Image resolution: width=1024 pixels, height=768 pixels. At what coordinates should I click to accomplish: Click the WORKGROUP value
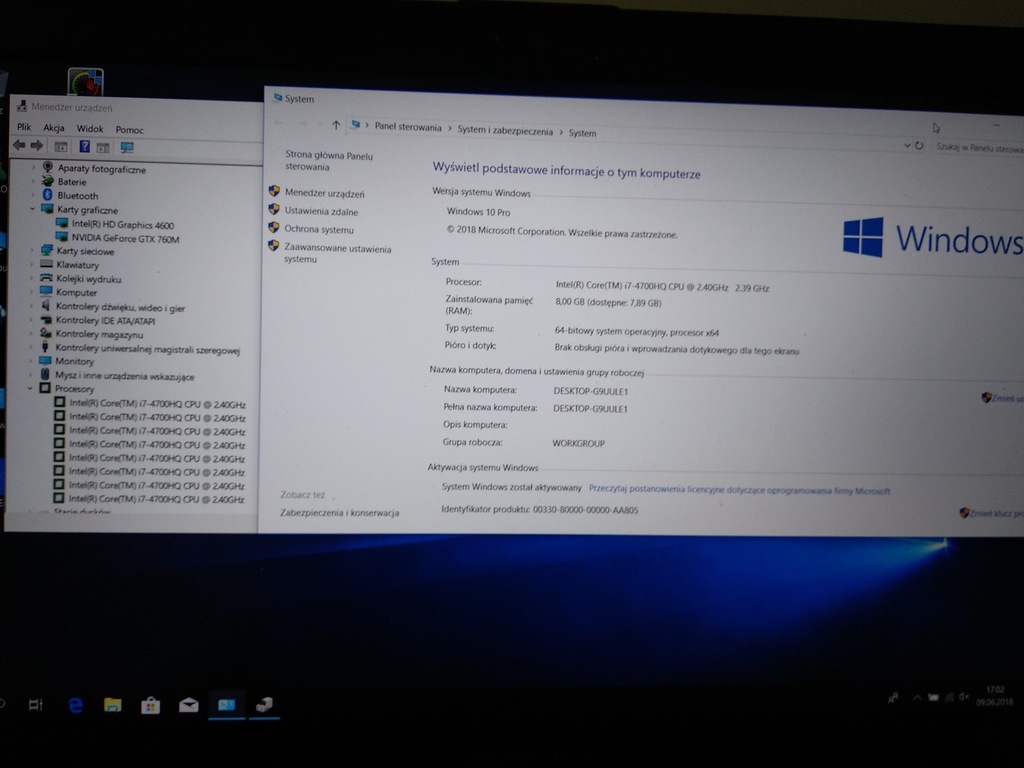pyautogui.click(x=579, y=443)
